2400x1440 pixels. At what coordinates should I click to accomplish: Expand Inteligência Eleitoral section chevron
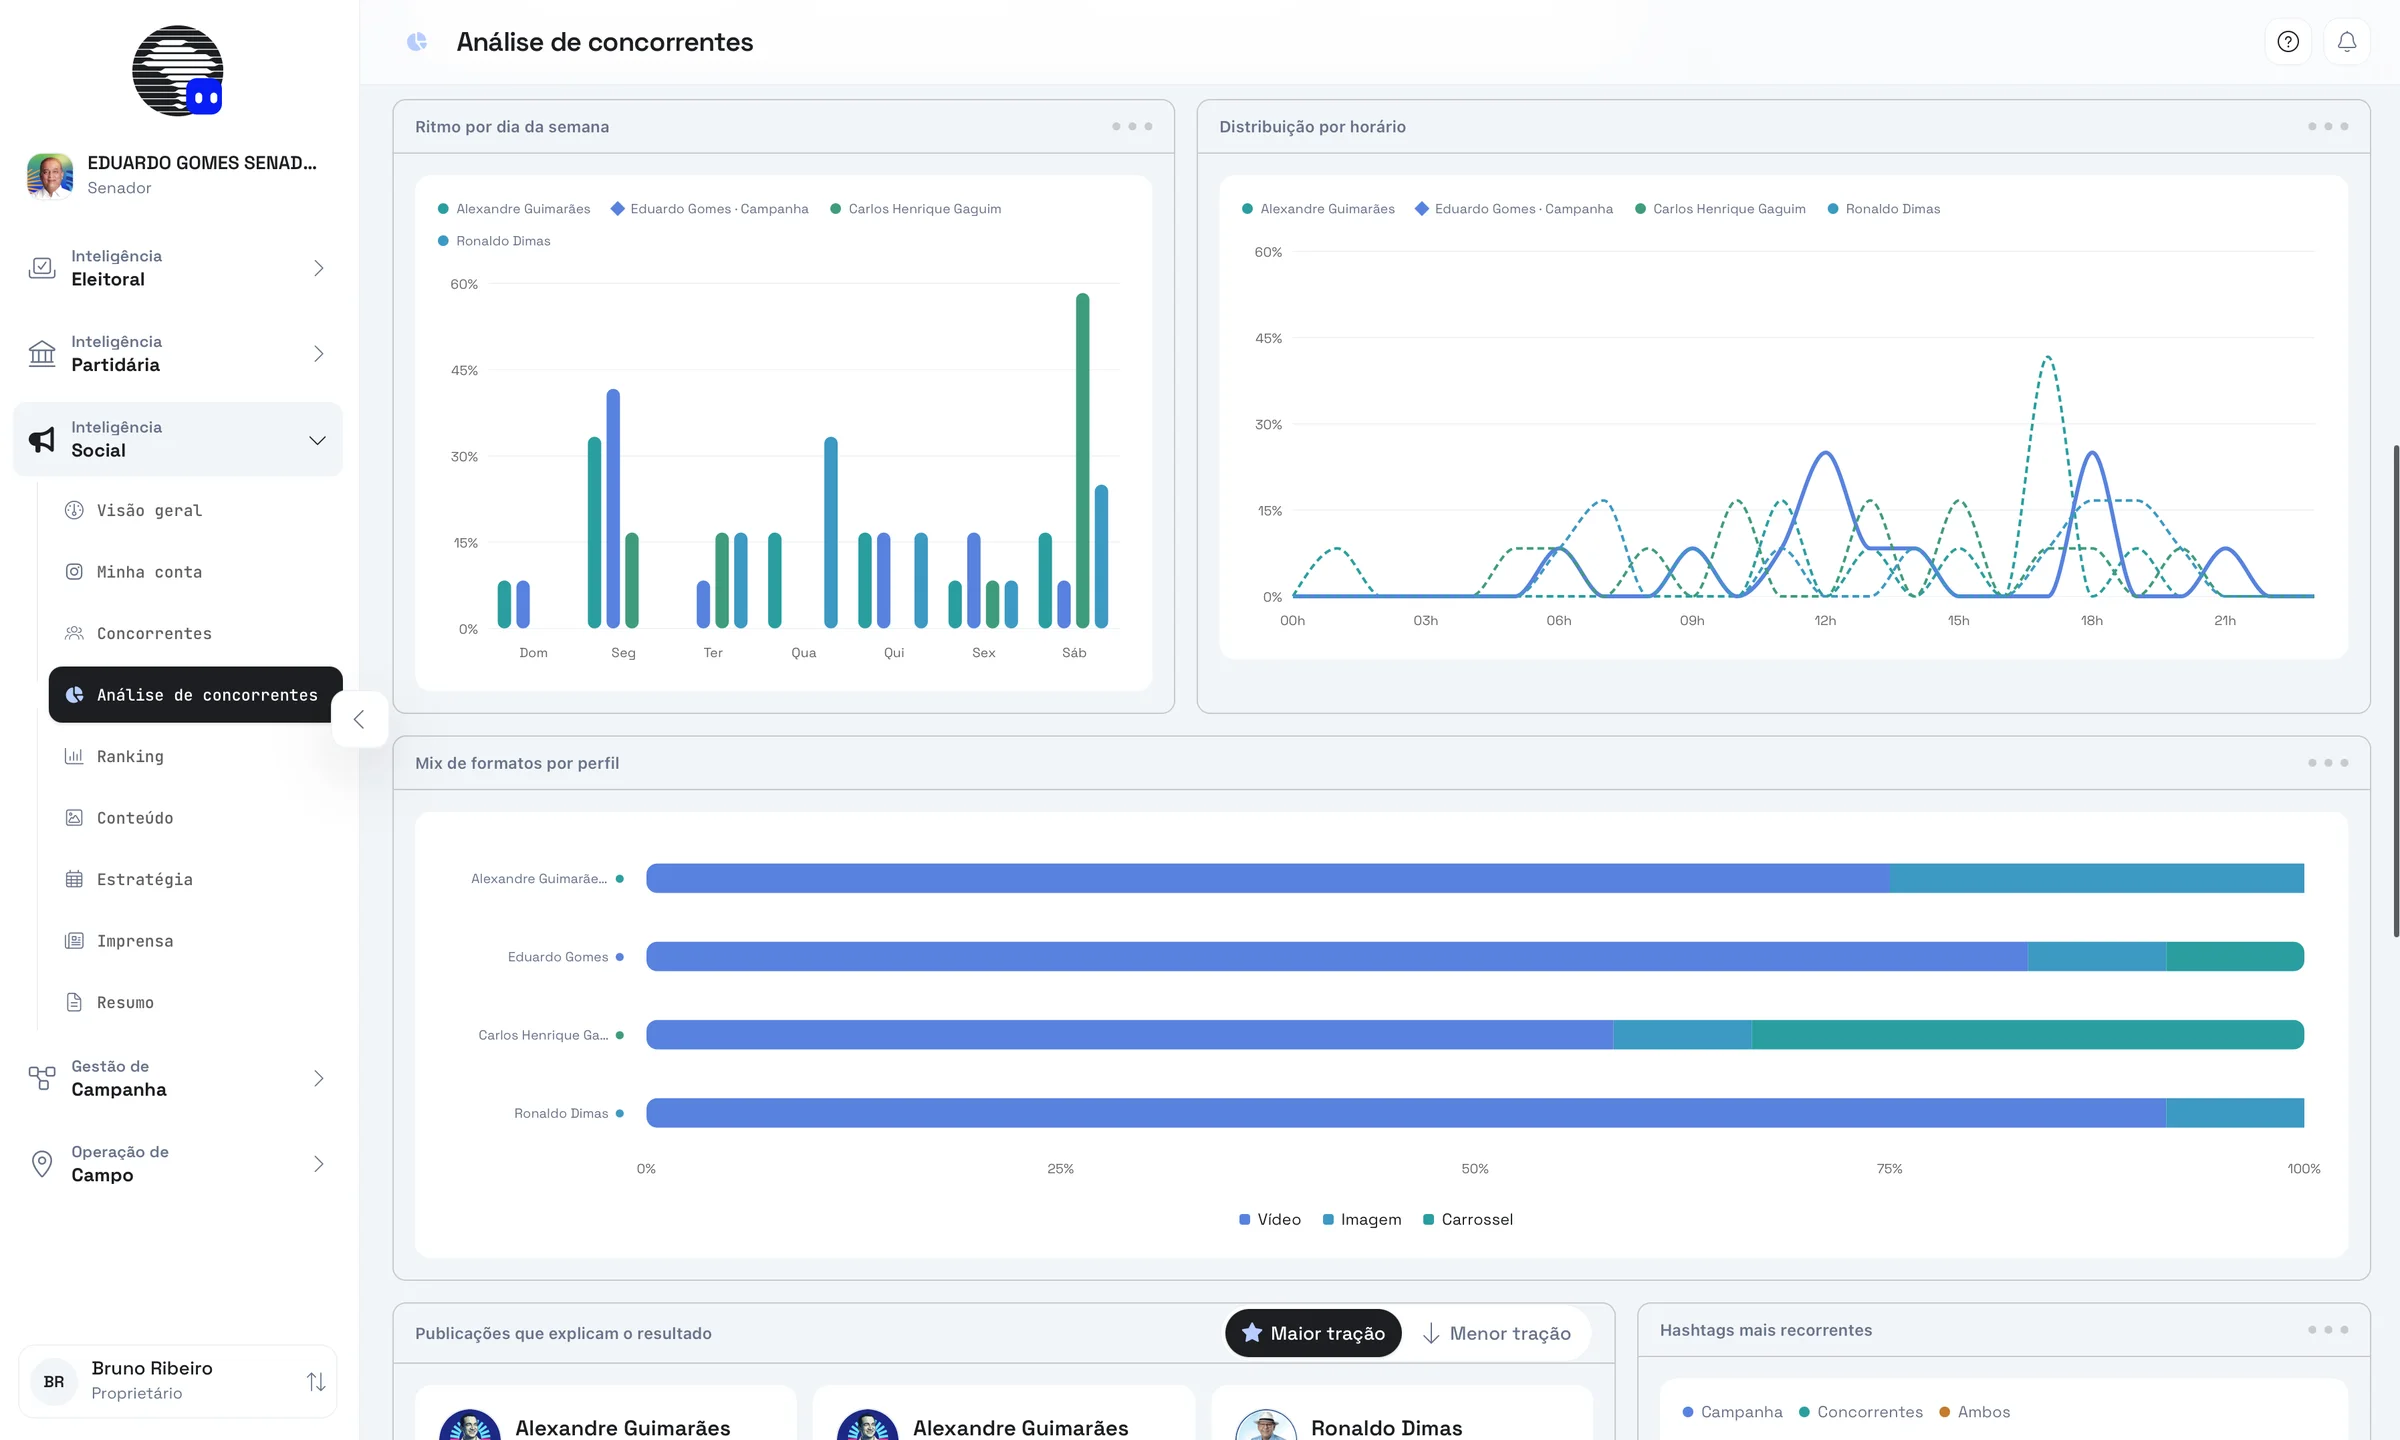point(318,268)
